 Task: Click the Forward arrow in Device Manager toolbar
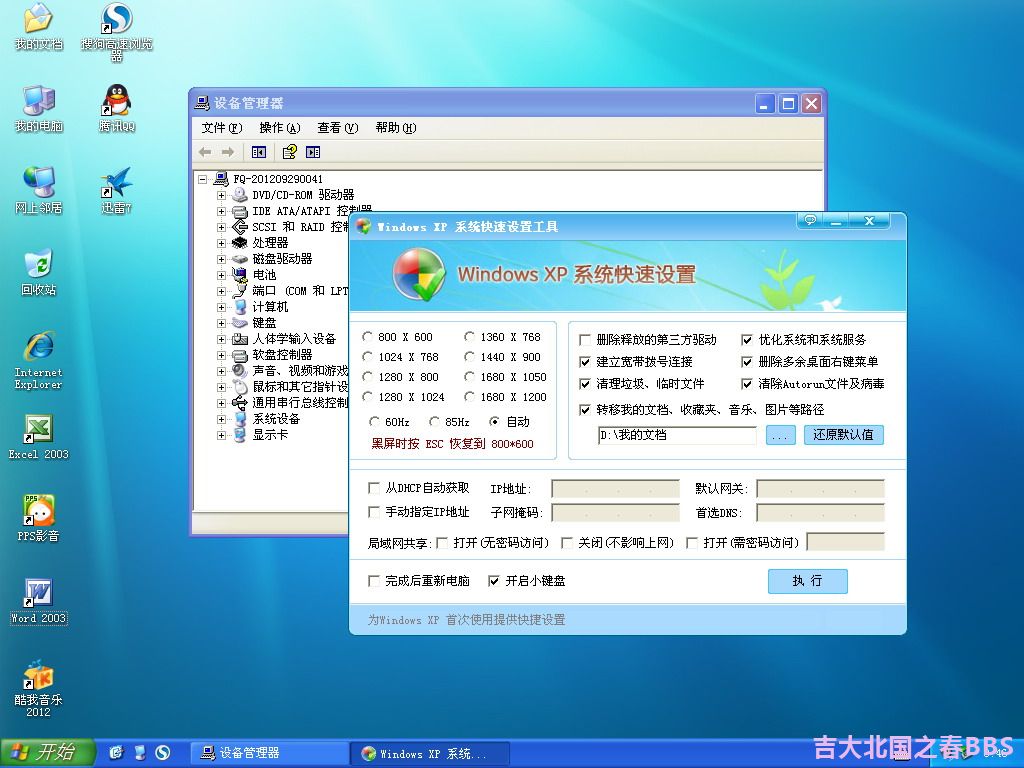click(x=228, y=152)
